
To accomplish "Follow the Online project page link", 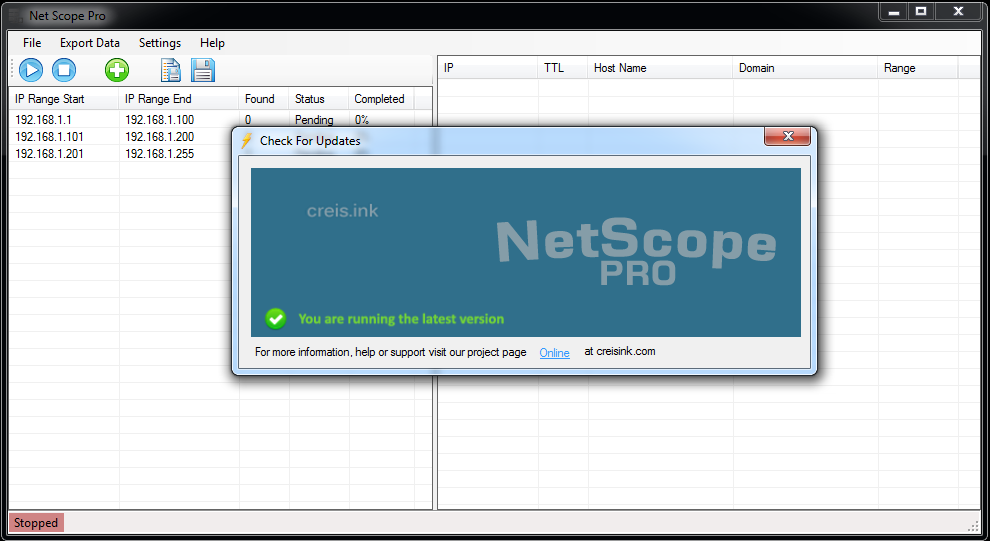I will click(554, 353).
